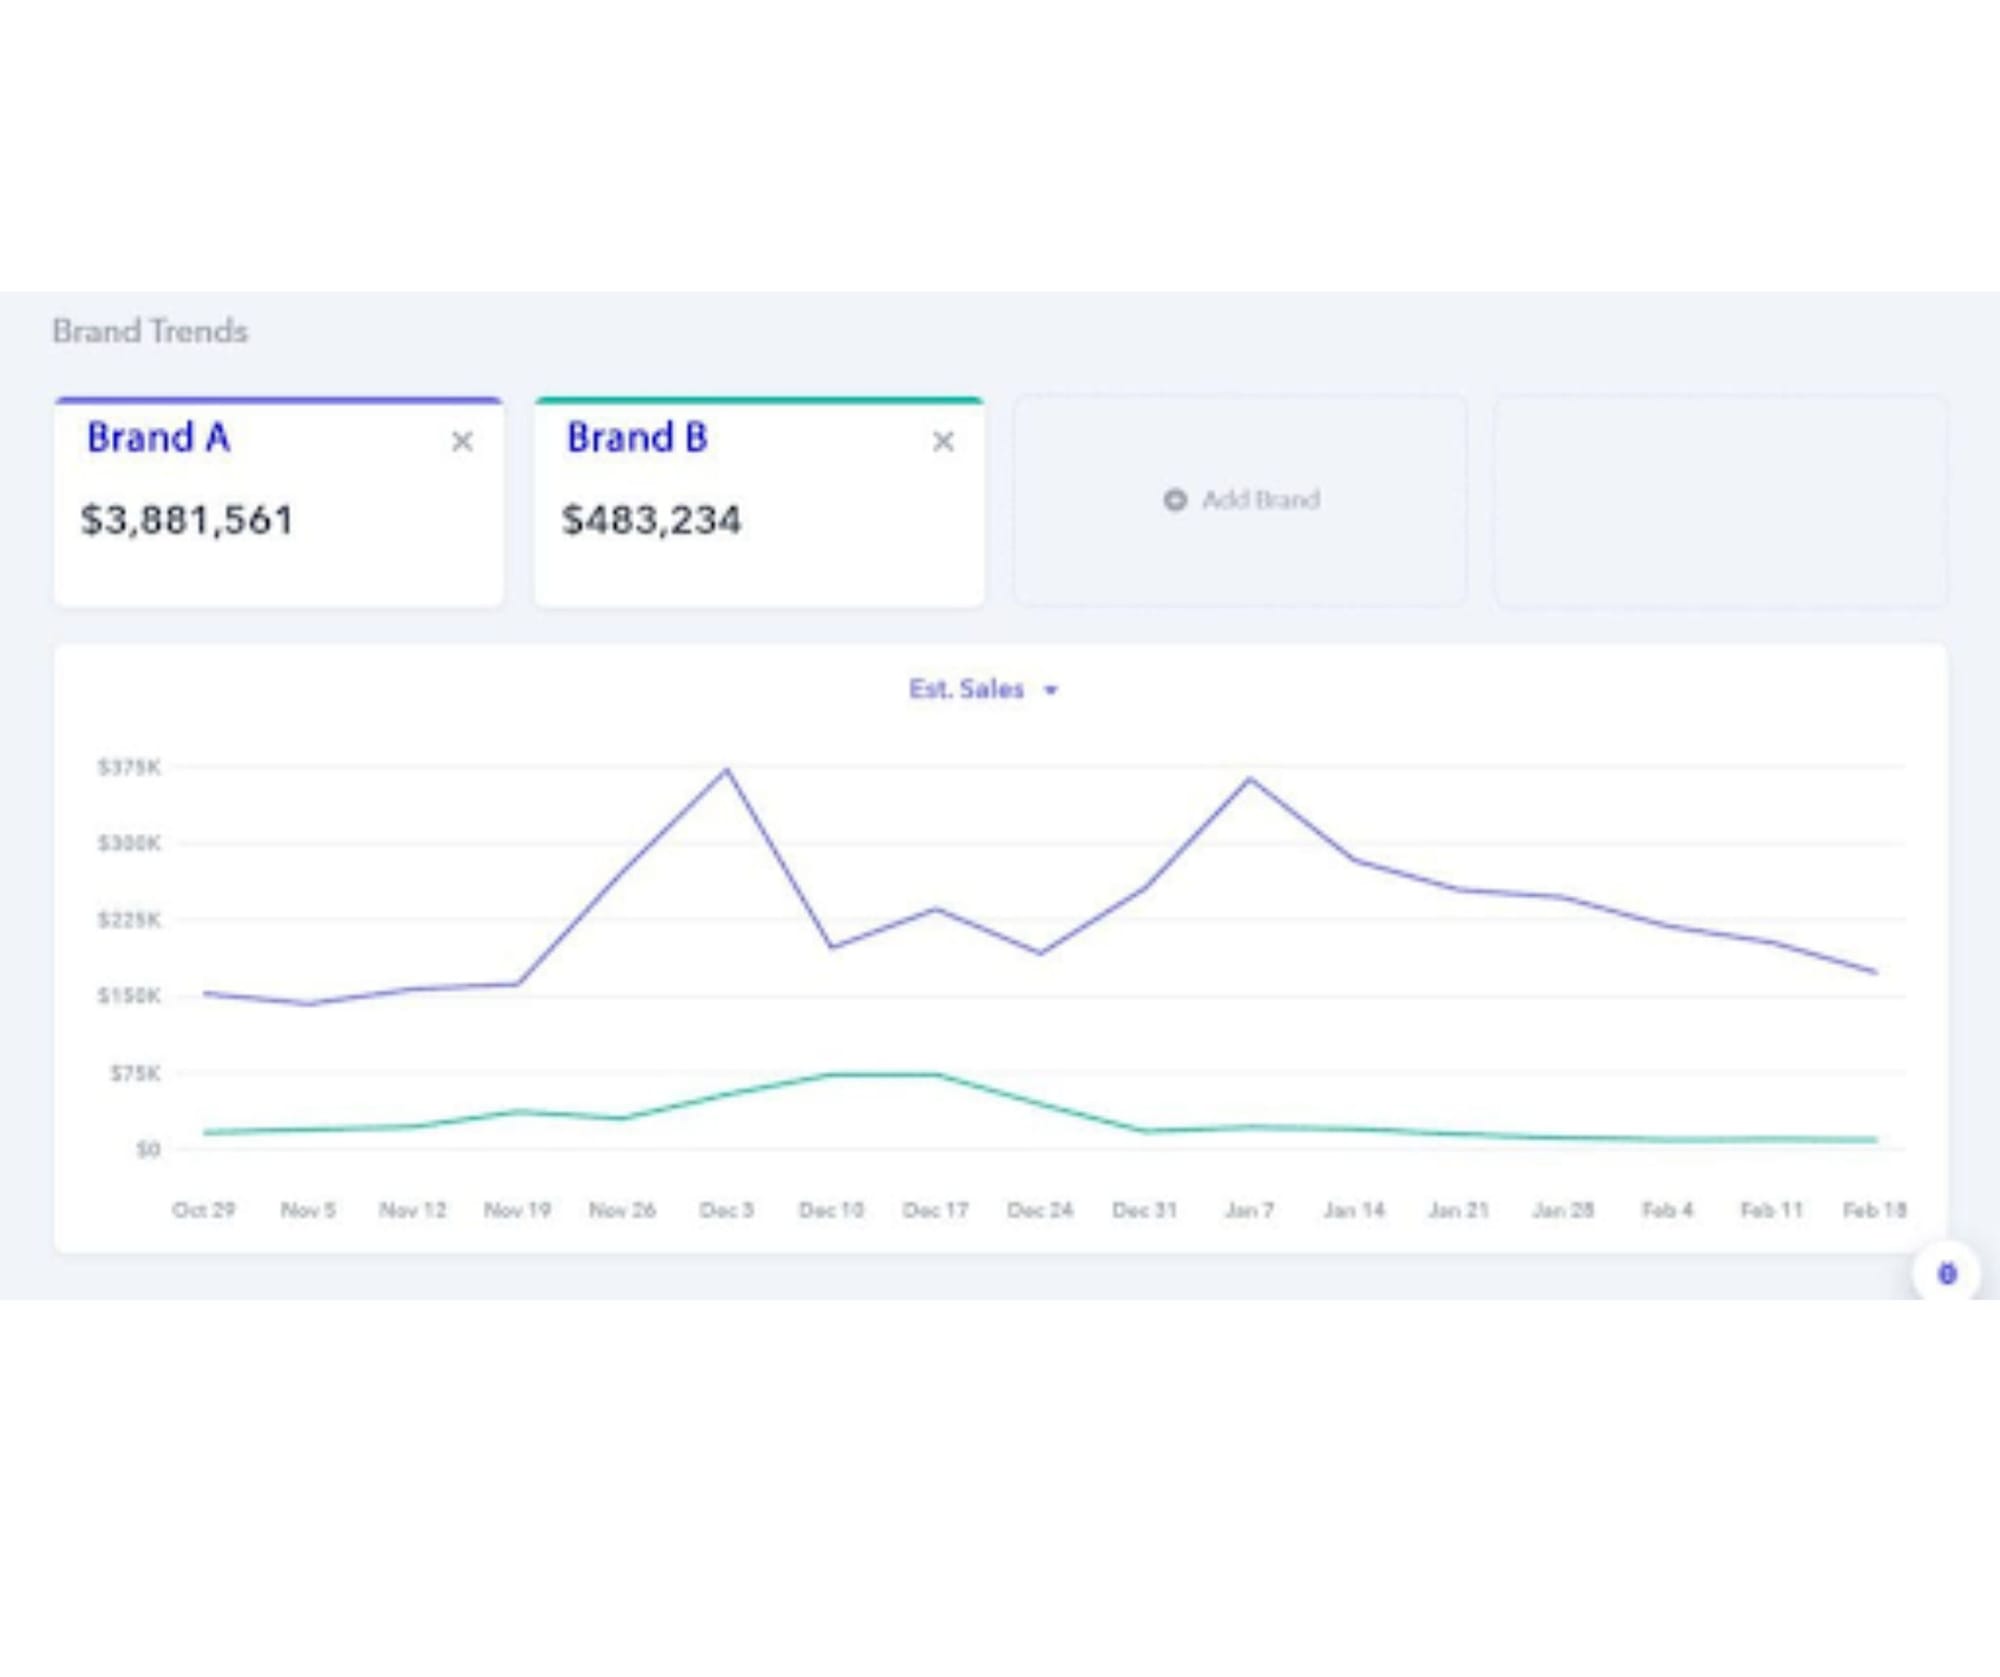The height and width of the screenshot is (1677, 2000).
Task: Remove Brand B with its X icon
Action: click(x=942, y=441)
